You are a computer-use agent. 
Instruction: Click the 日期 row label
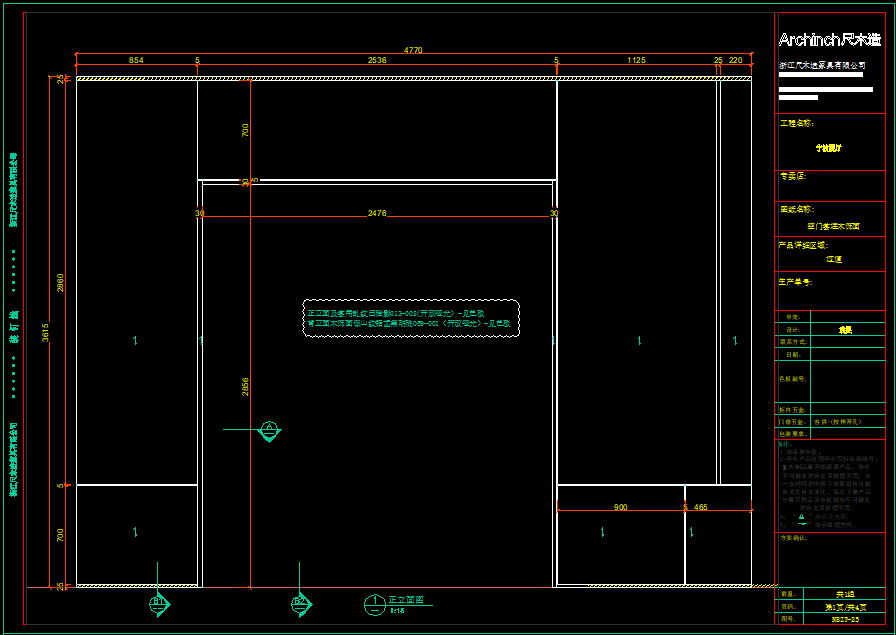pyautogui.click(x=793, y=354)
